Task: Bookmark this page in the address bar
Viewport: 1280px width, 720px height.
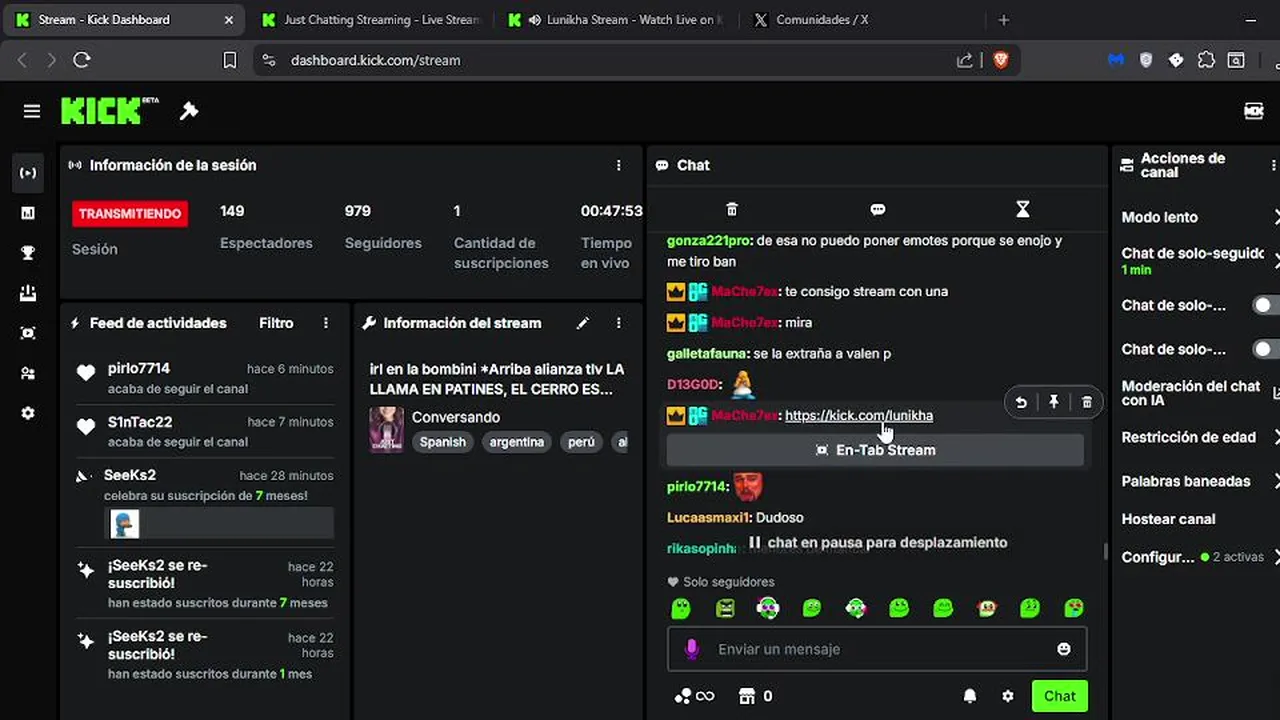Action: click(x=229, y=60)
